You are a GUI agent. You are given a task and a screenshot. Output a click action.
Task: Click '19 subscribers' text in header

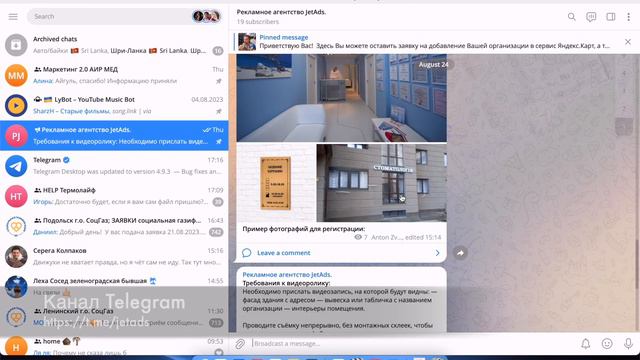258,22
